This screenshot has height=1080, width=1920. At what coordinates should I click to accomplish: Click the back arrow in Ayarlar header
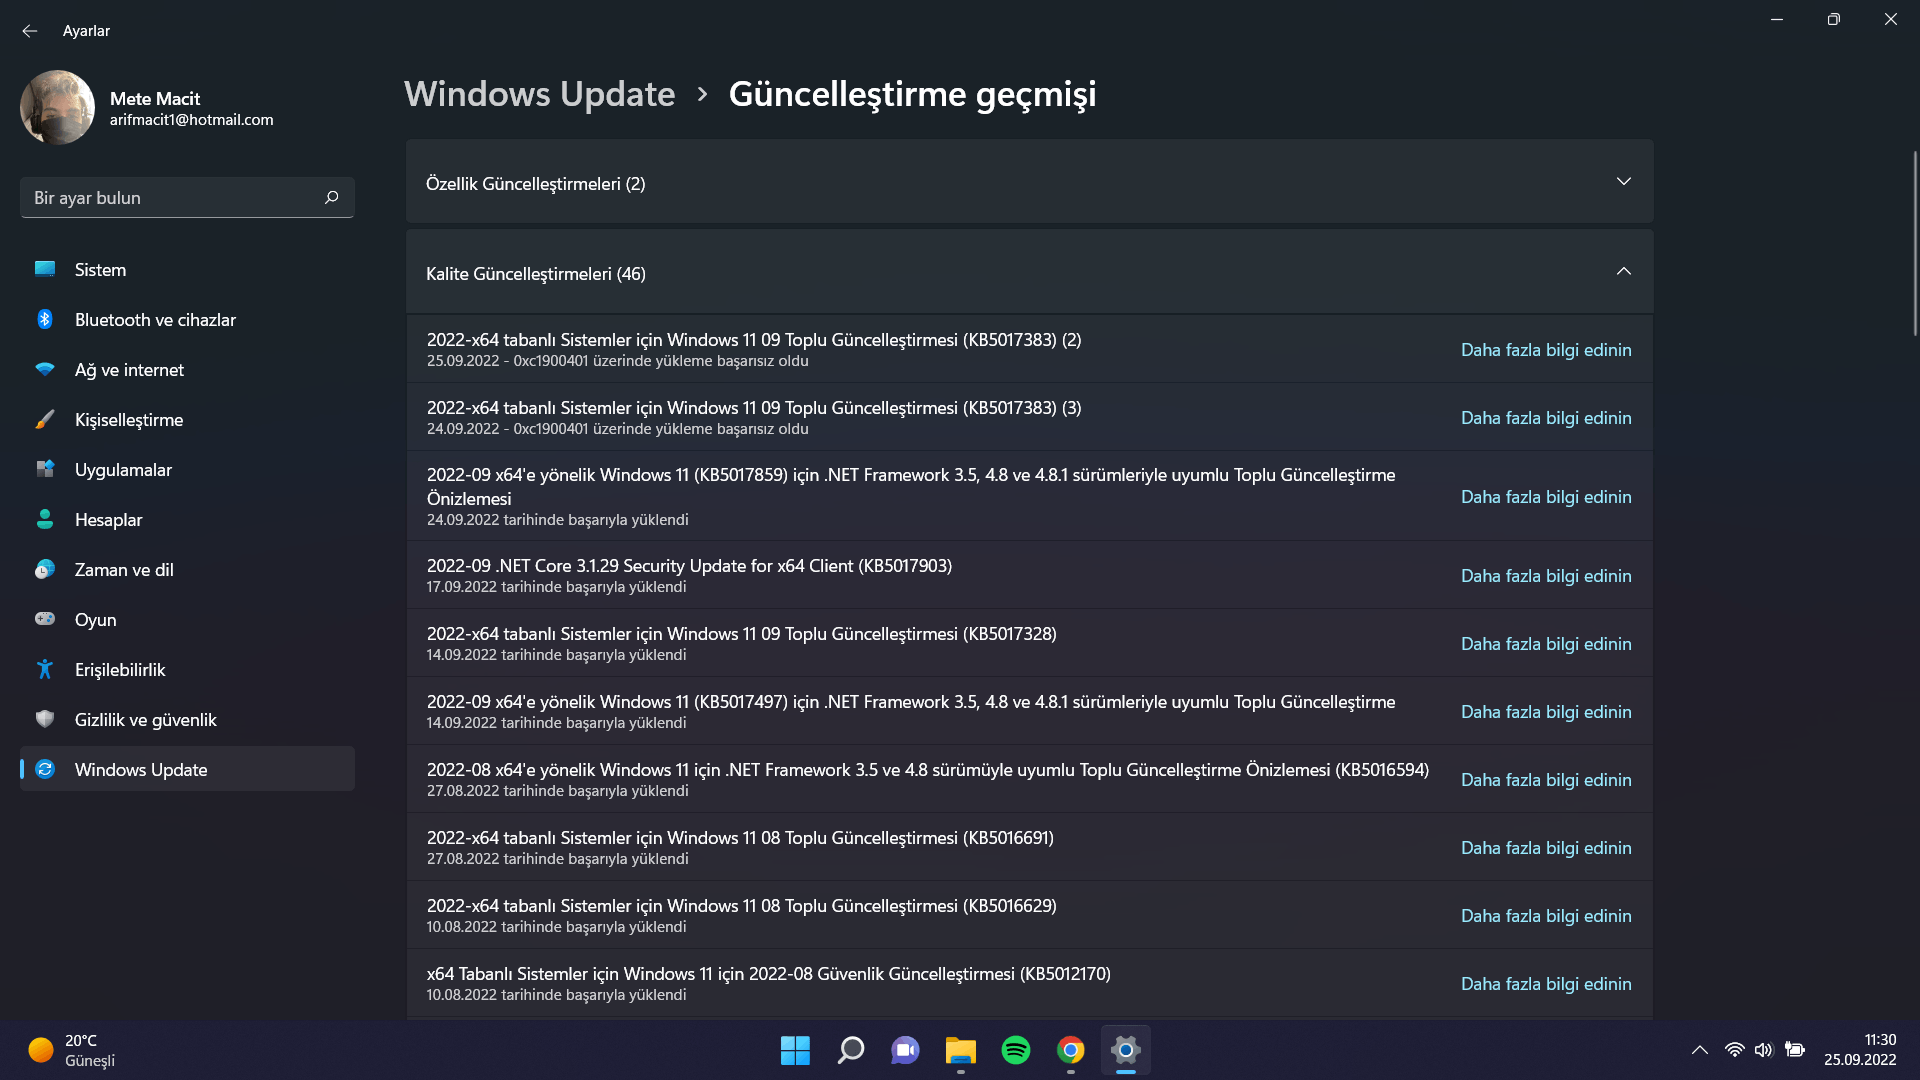pyautogui.click(x=29, y=31)
